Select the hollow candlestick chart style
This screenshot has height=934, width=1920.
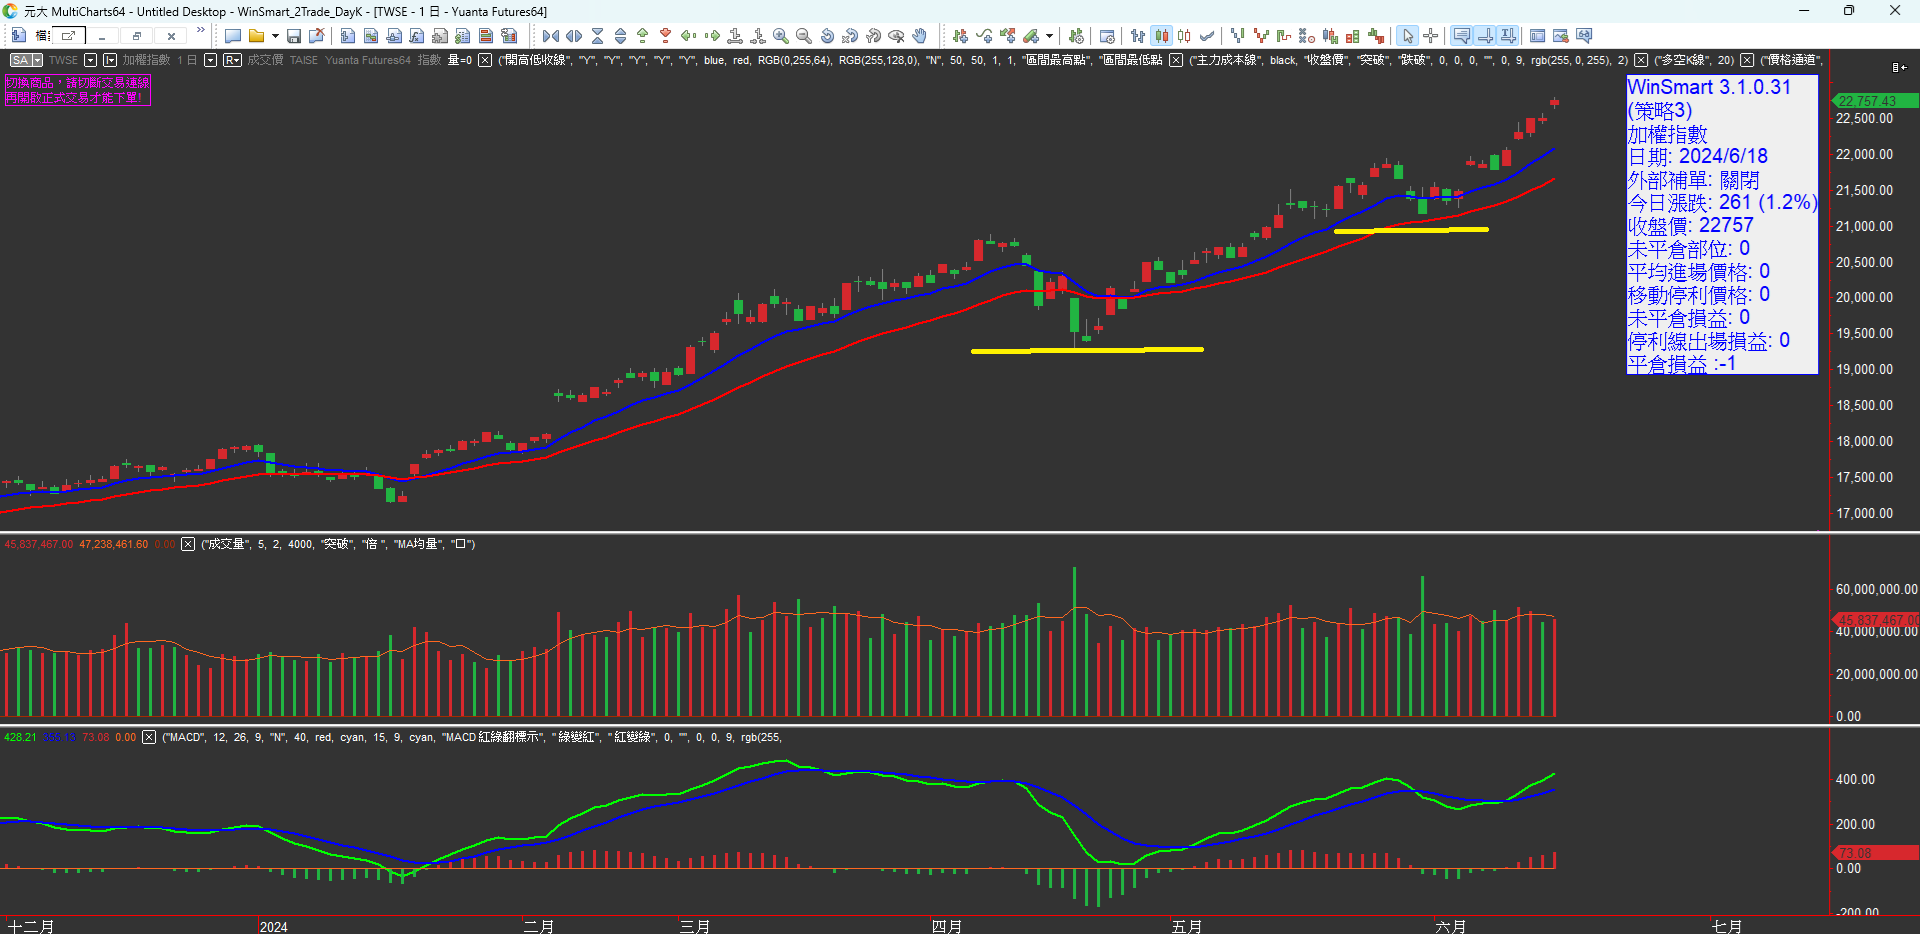1185,36
